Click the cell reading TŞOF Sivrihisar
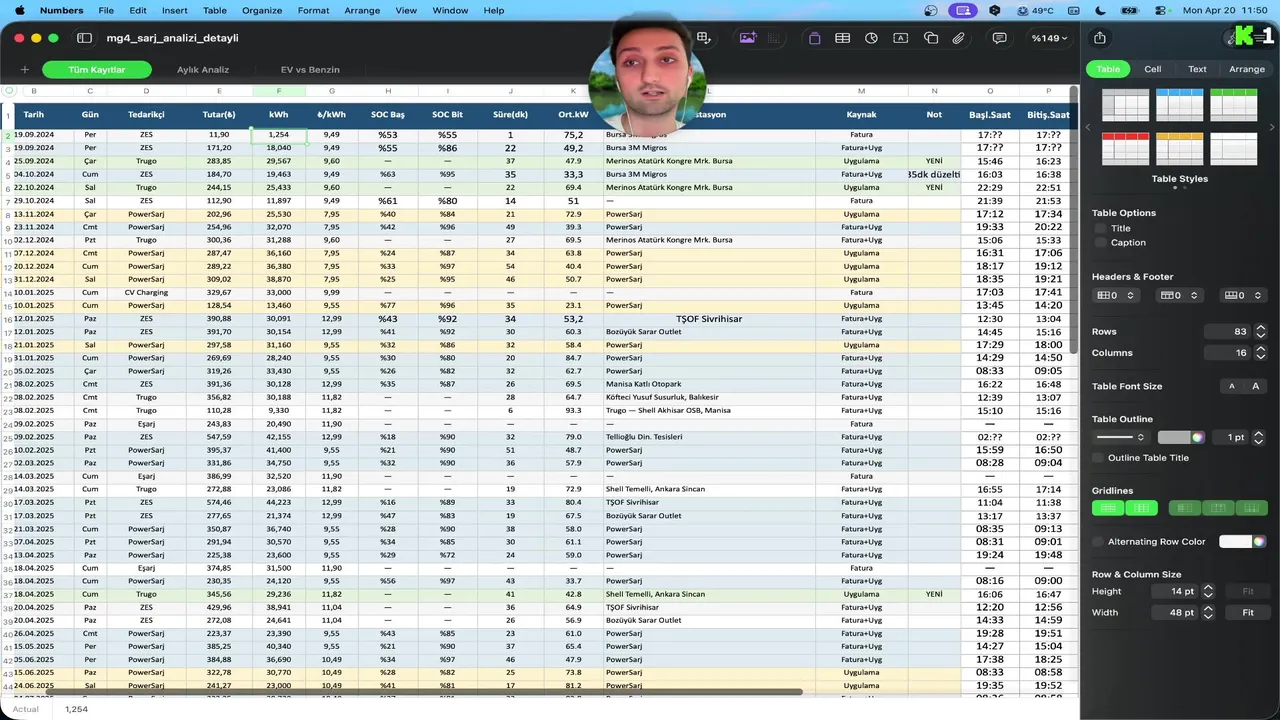Image resolution: width=1280 pixels, height=720 pixels. (709, 319)
